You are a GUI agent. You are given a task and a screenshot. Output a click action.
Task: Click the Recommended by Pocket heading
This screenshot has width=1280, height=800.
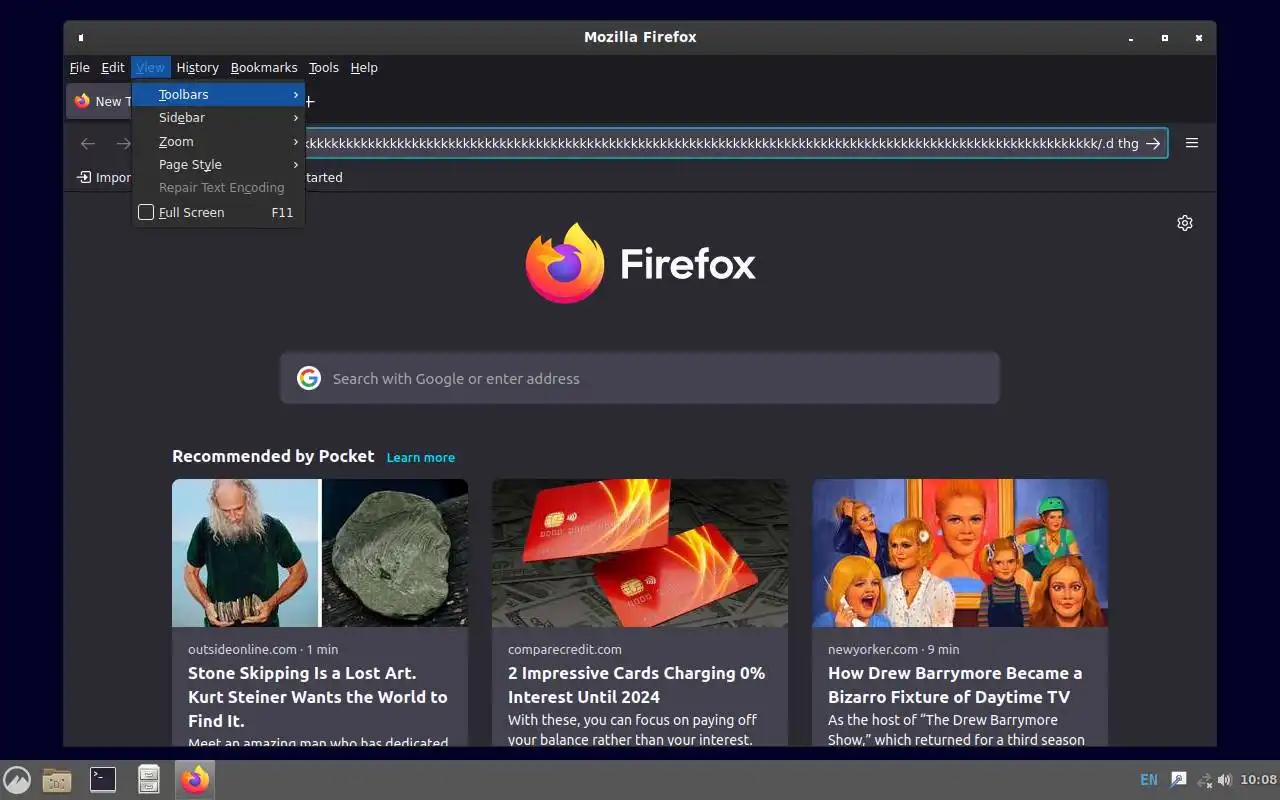pos(273,456)
